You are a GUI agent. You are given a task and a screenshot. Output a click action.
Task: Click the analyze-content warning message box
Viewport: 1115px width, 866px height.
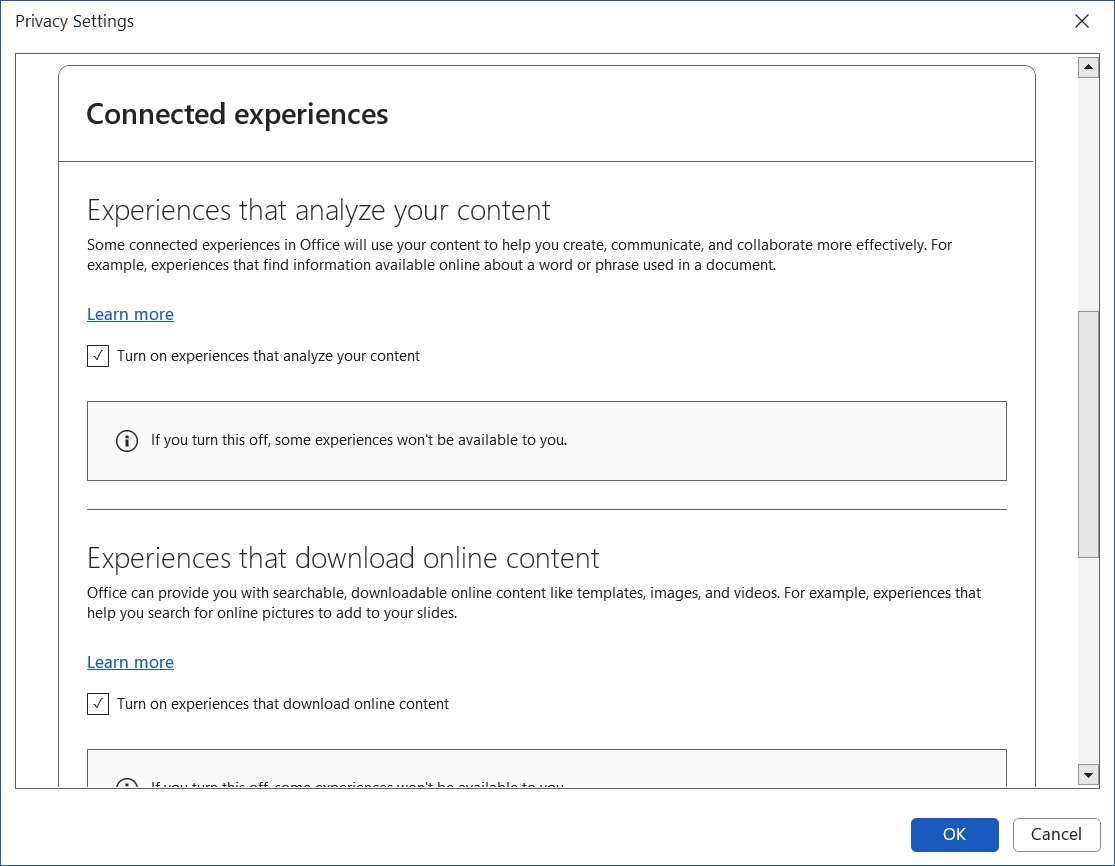point(547,440)
